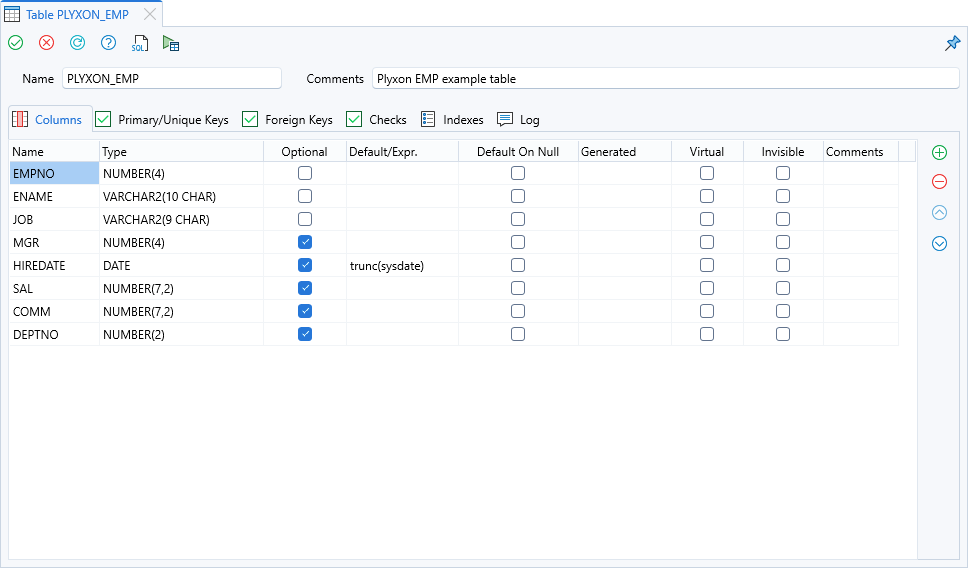Image resolution: width=968 pixels, height=568 pixels.
Task: Click the Invisible column header
Action: 783,151
